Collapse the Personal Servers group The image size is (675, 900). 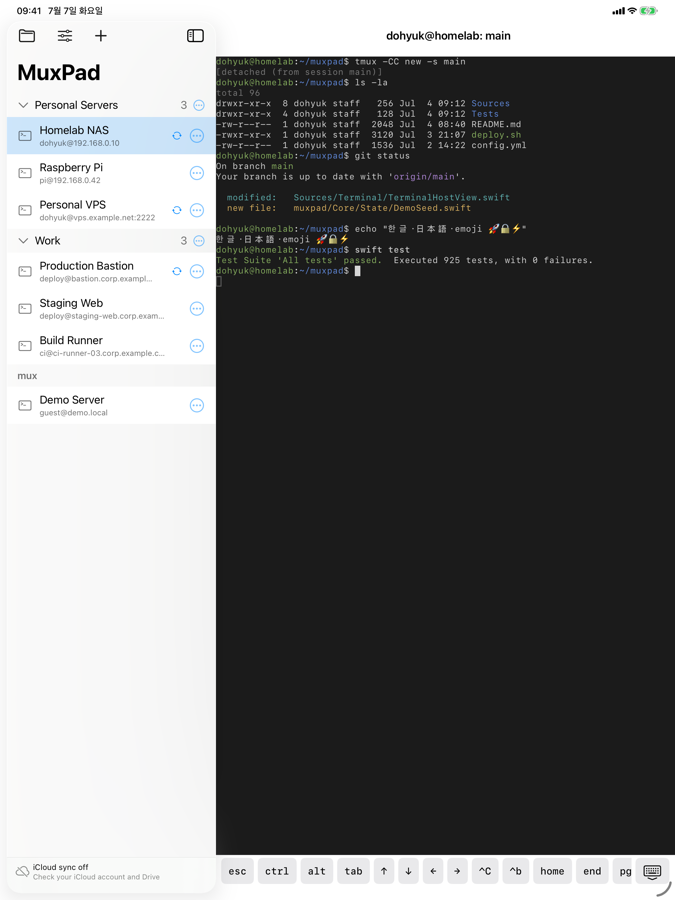[24, 105]
